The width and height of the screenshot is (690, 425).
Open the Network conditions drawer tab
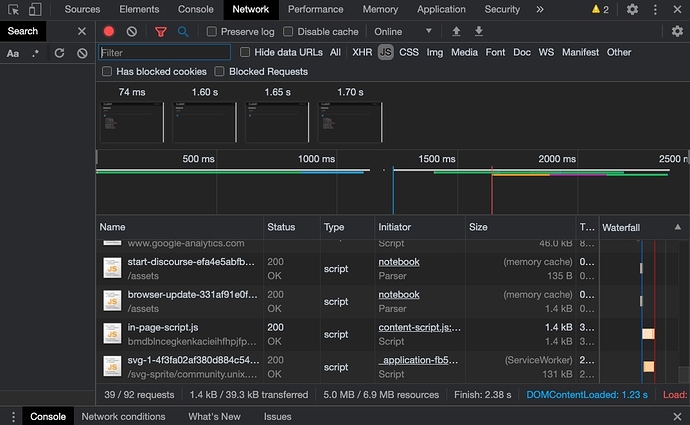tap(123, 416)
